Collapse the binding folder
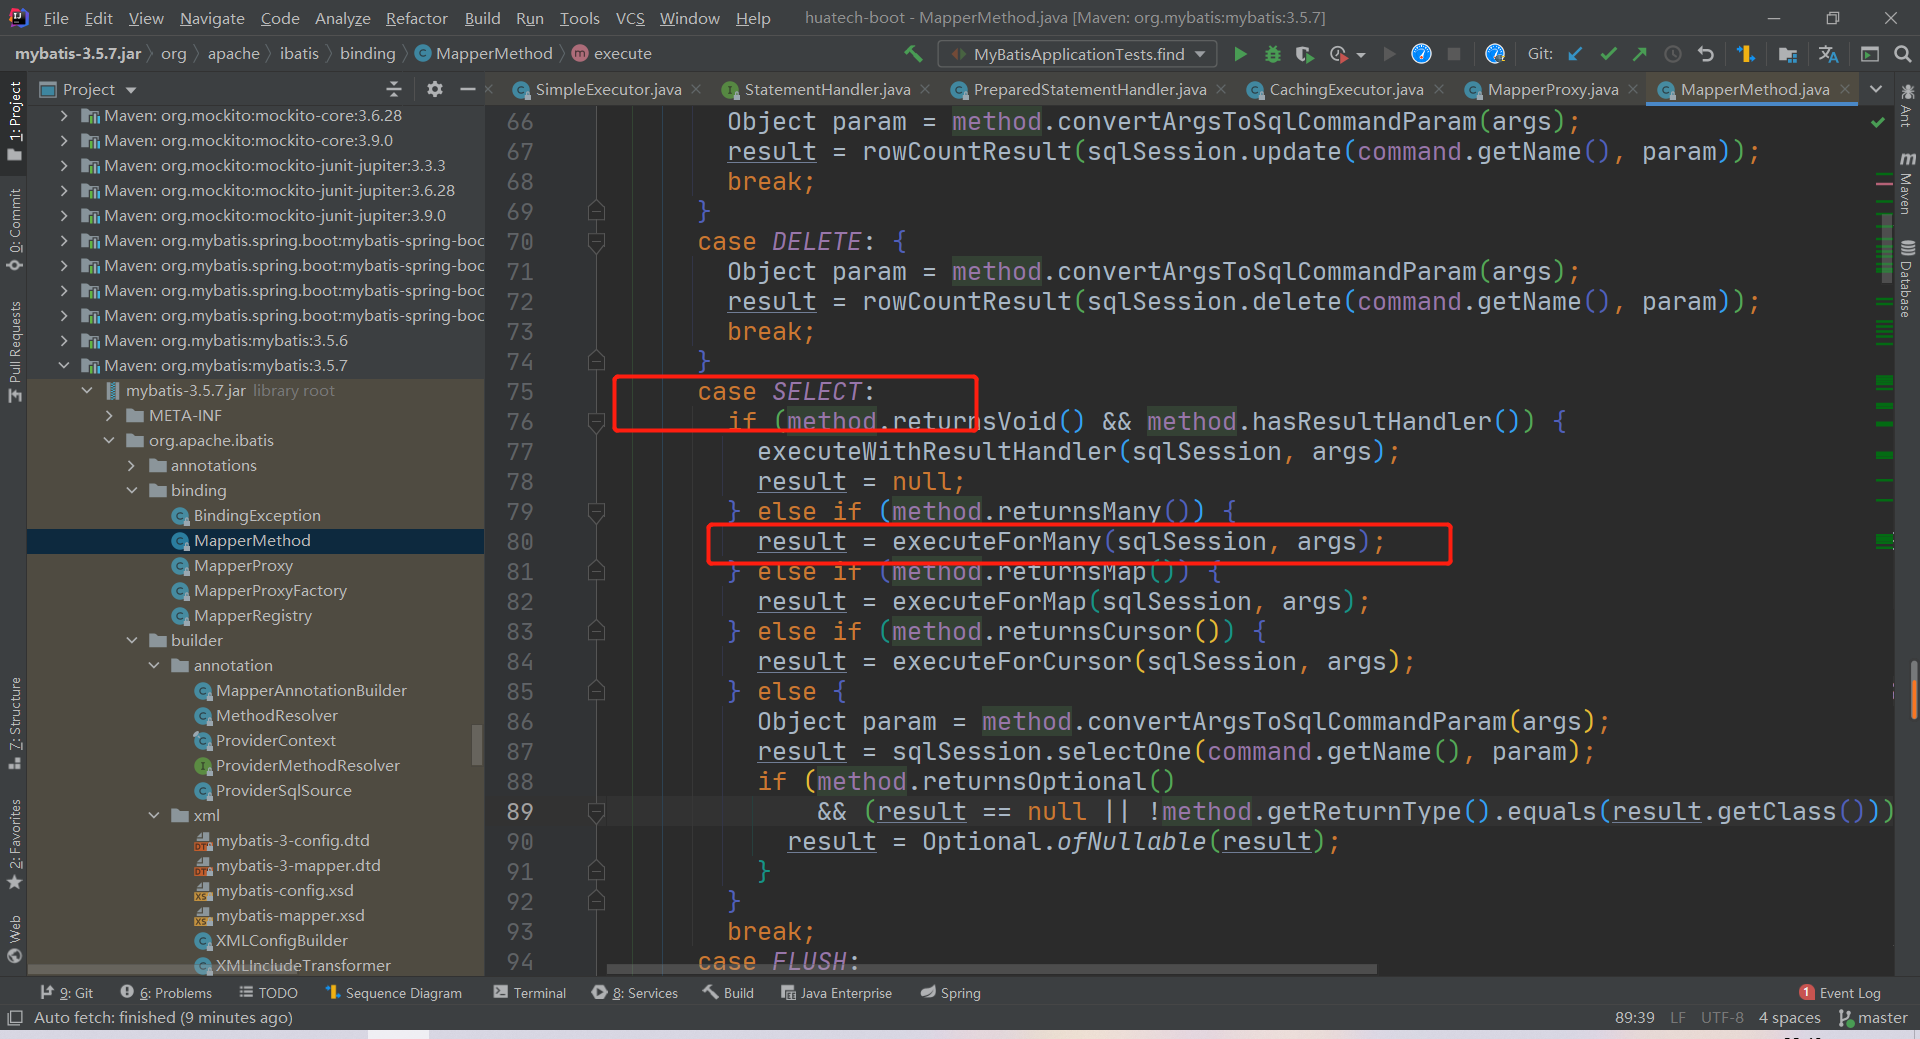 point(132,490)
